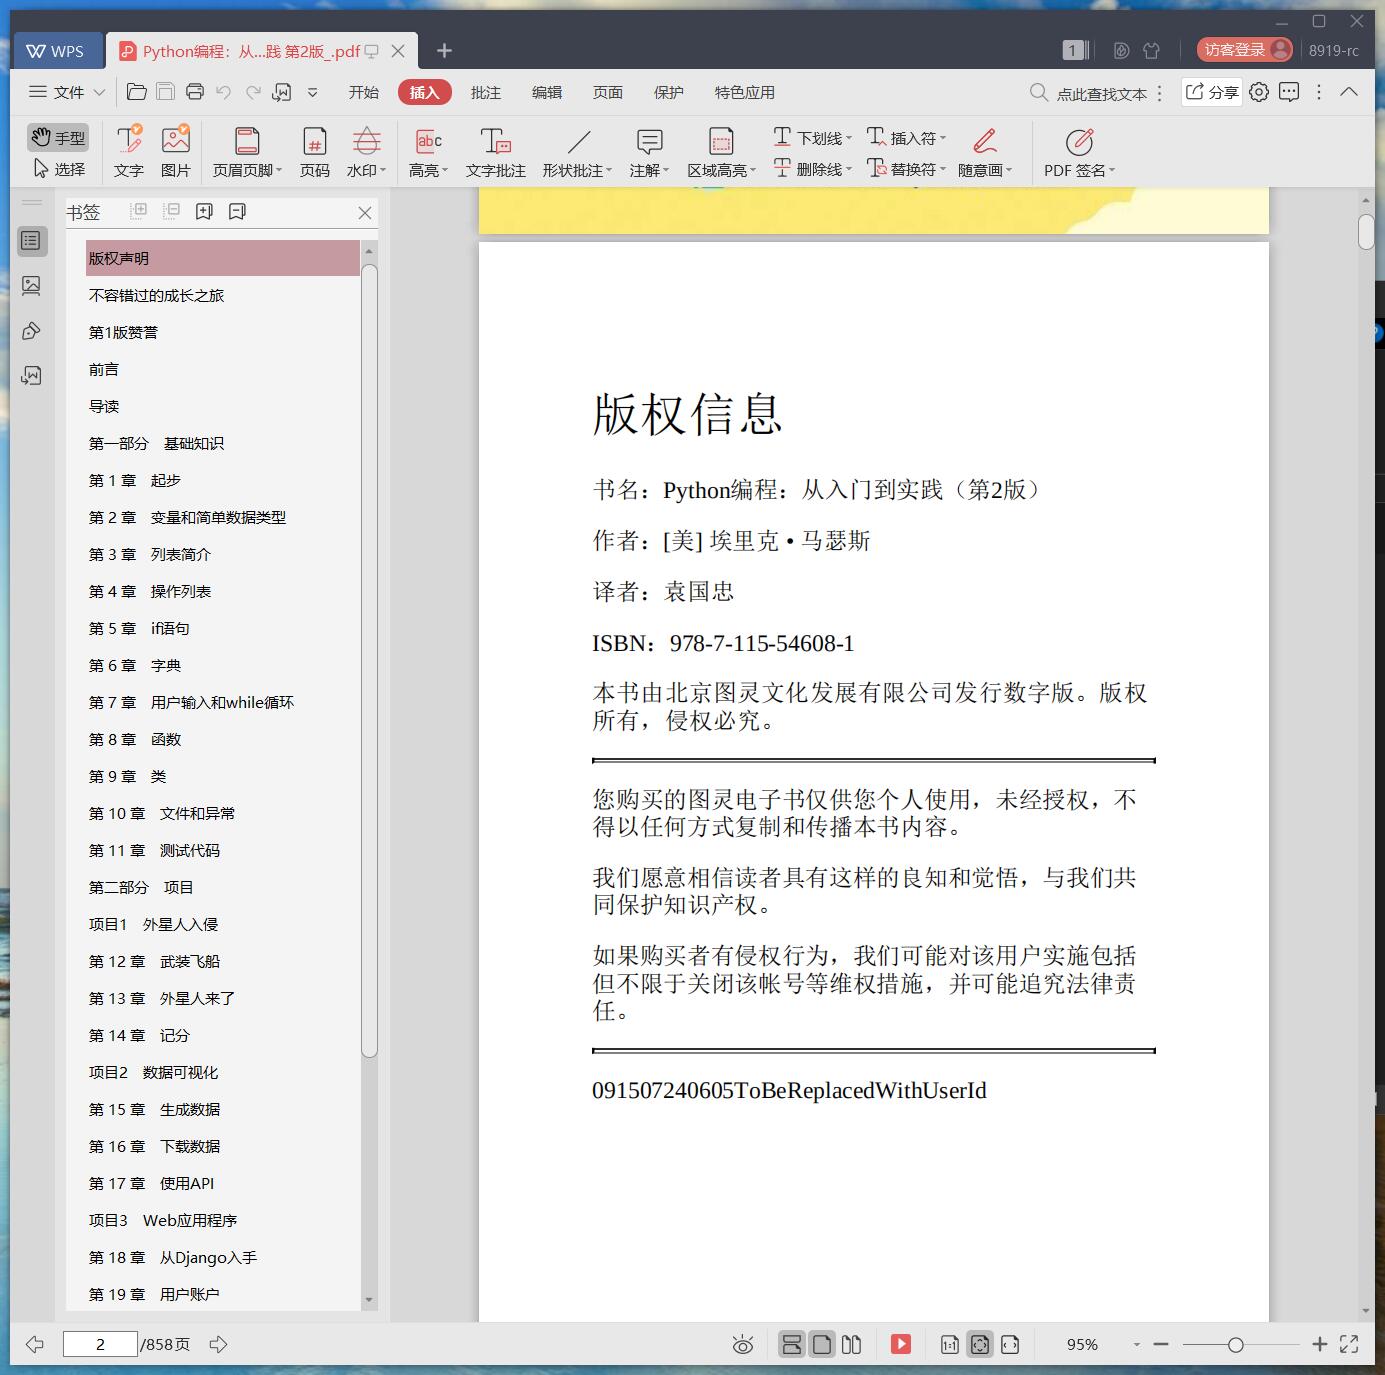Close the Python编程 PDF tab
Viewport: 1385px width, 1375px height.
click(398, 51)
